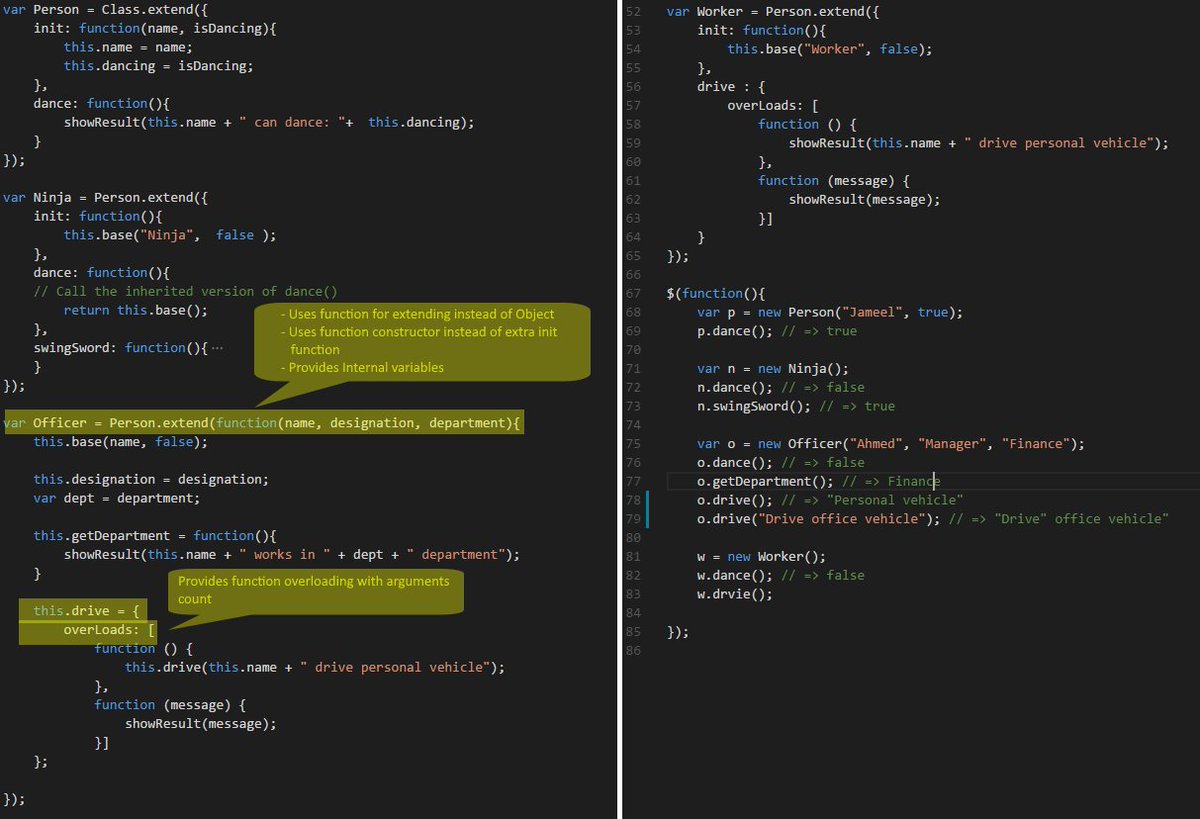Click the 'o.dance(); // => false' line
1200x819 pixels.
pos(781,462)
